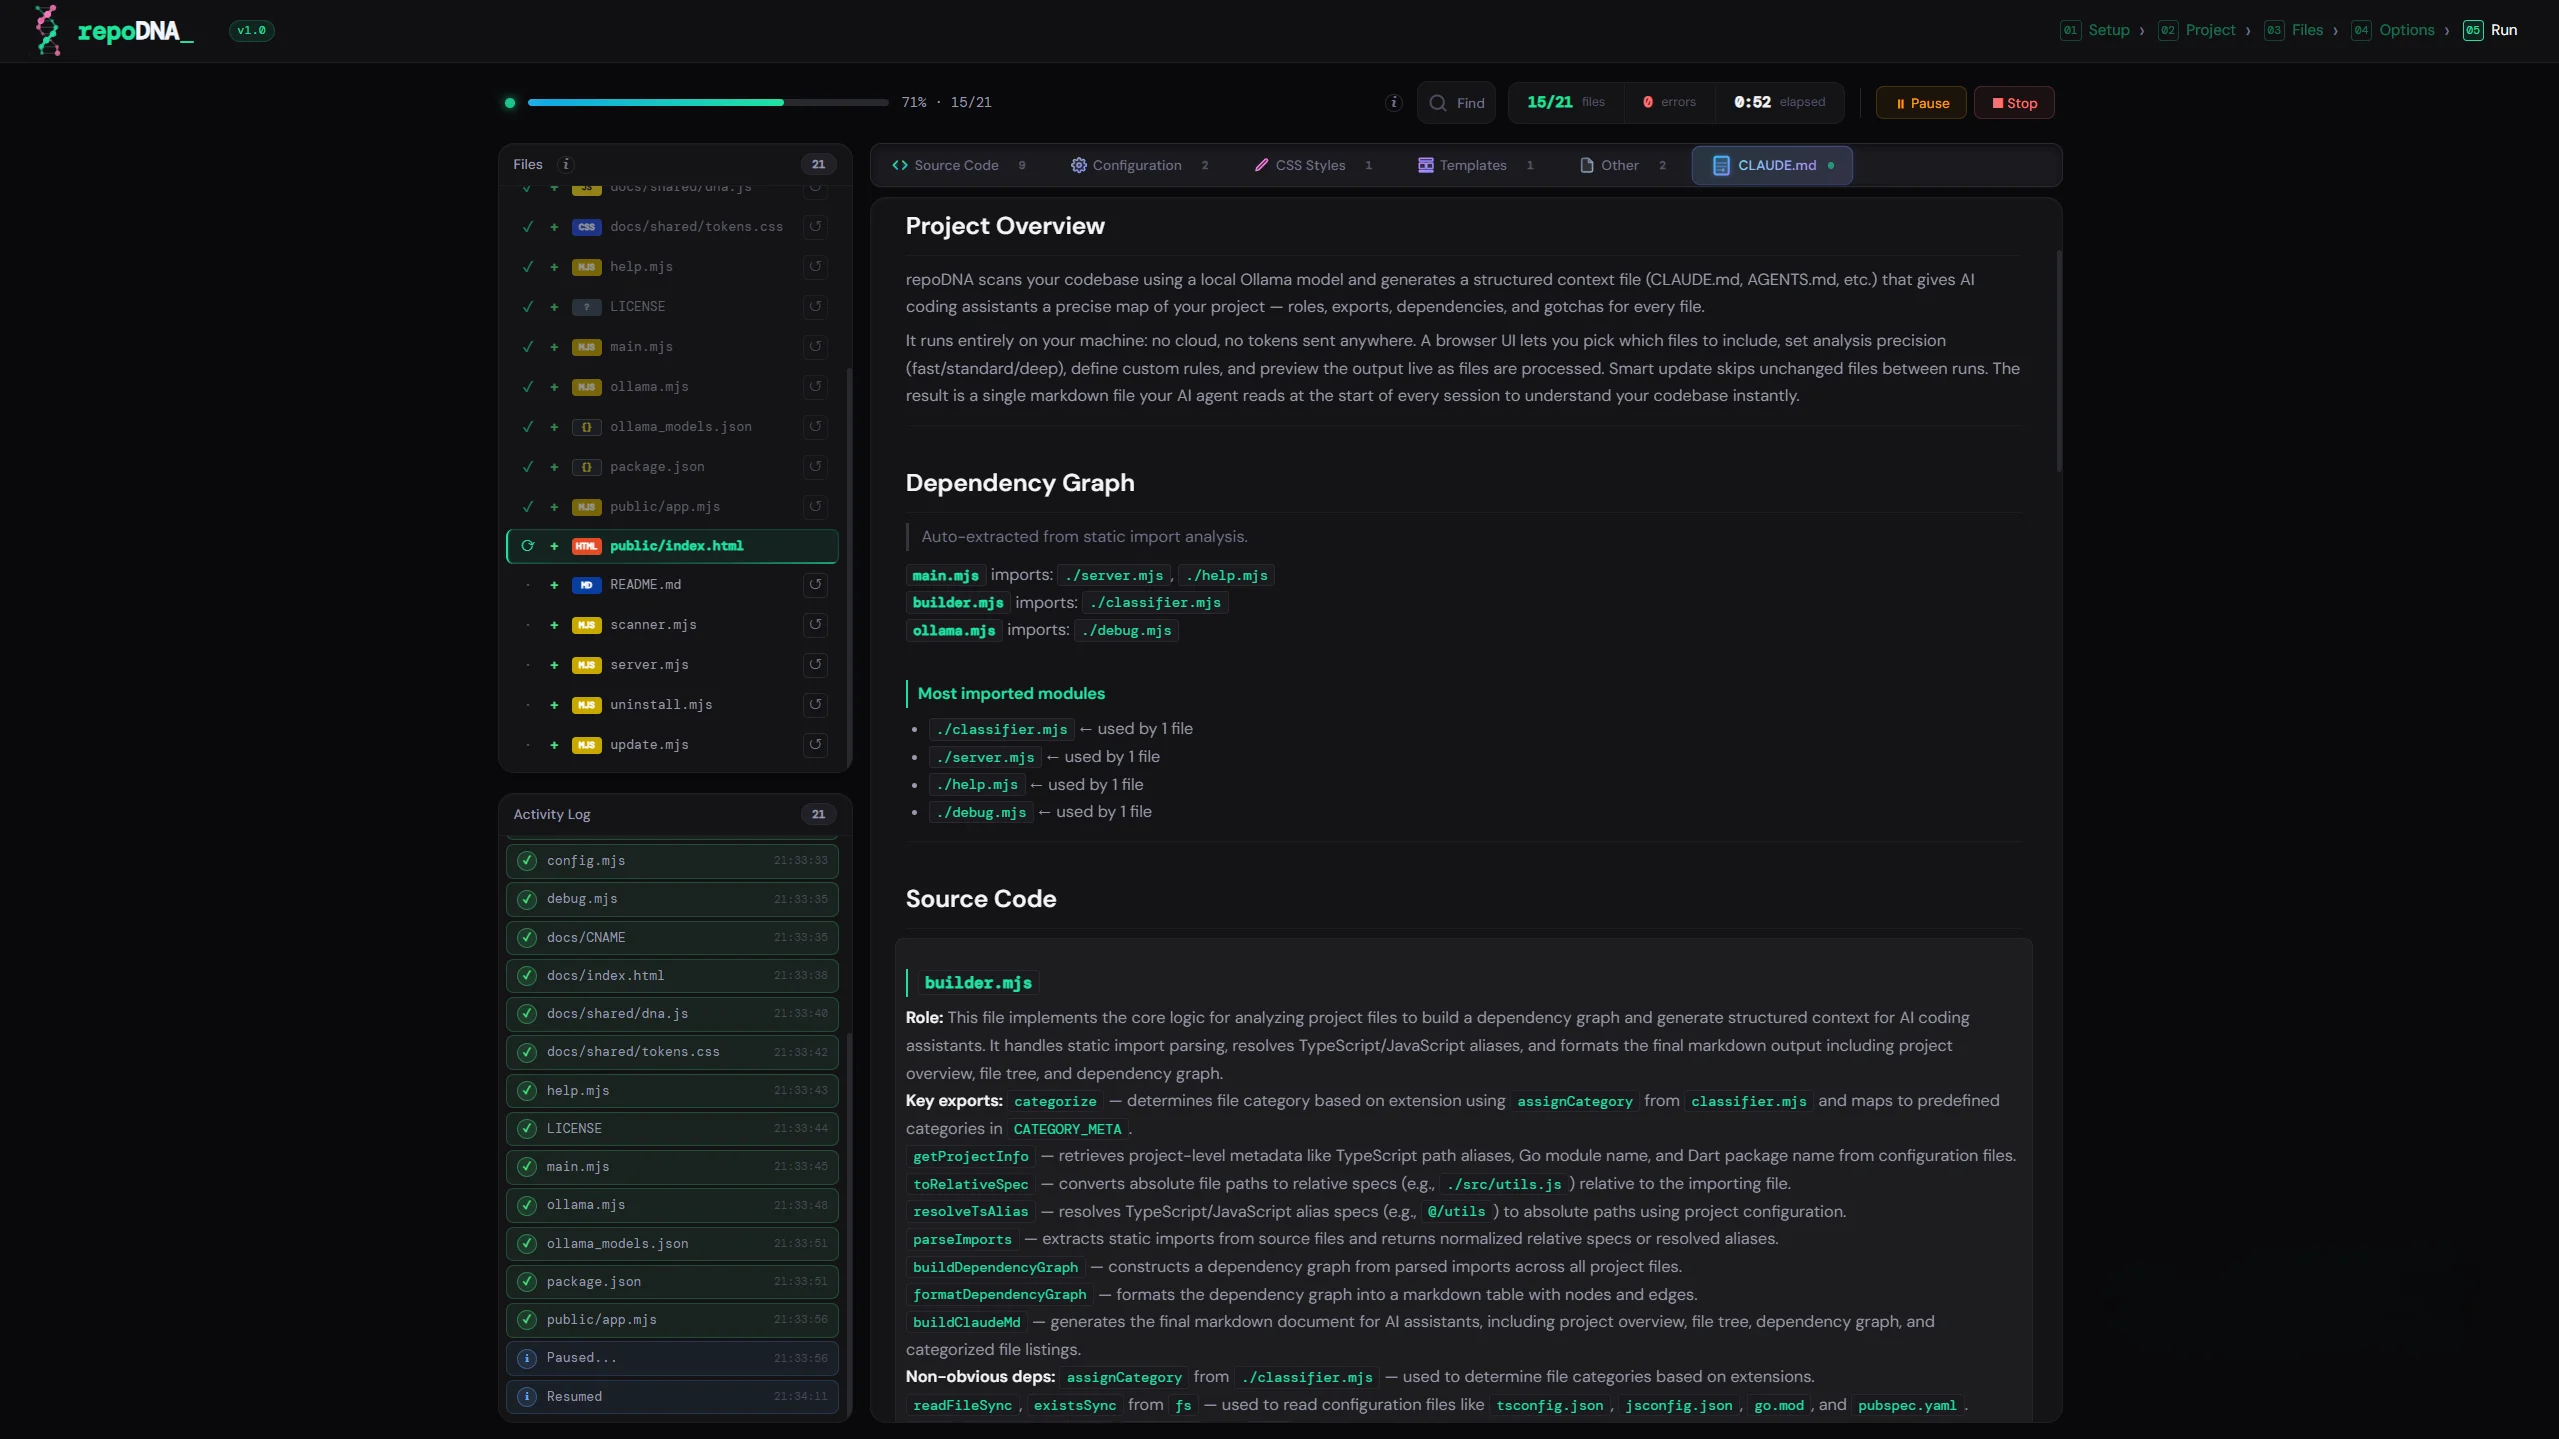The width and height of the screenshot is (2559, 1439).
Task: Open step 04 Options
Action: click(2393, 30)
